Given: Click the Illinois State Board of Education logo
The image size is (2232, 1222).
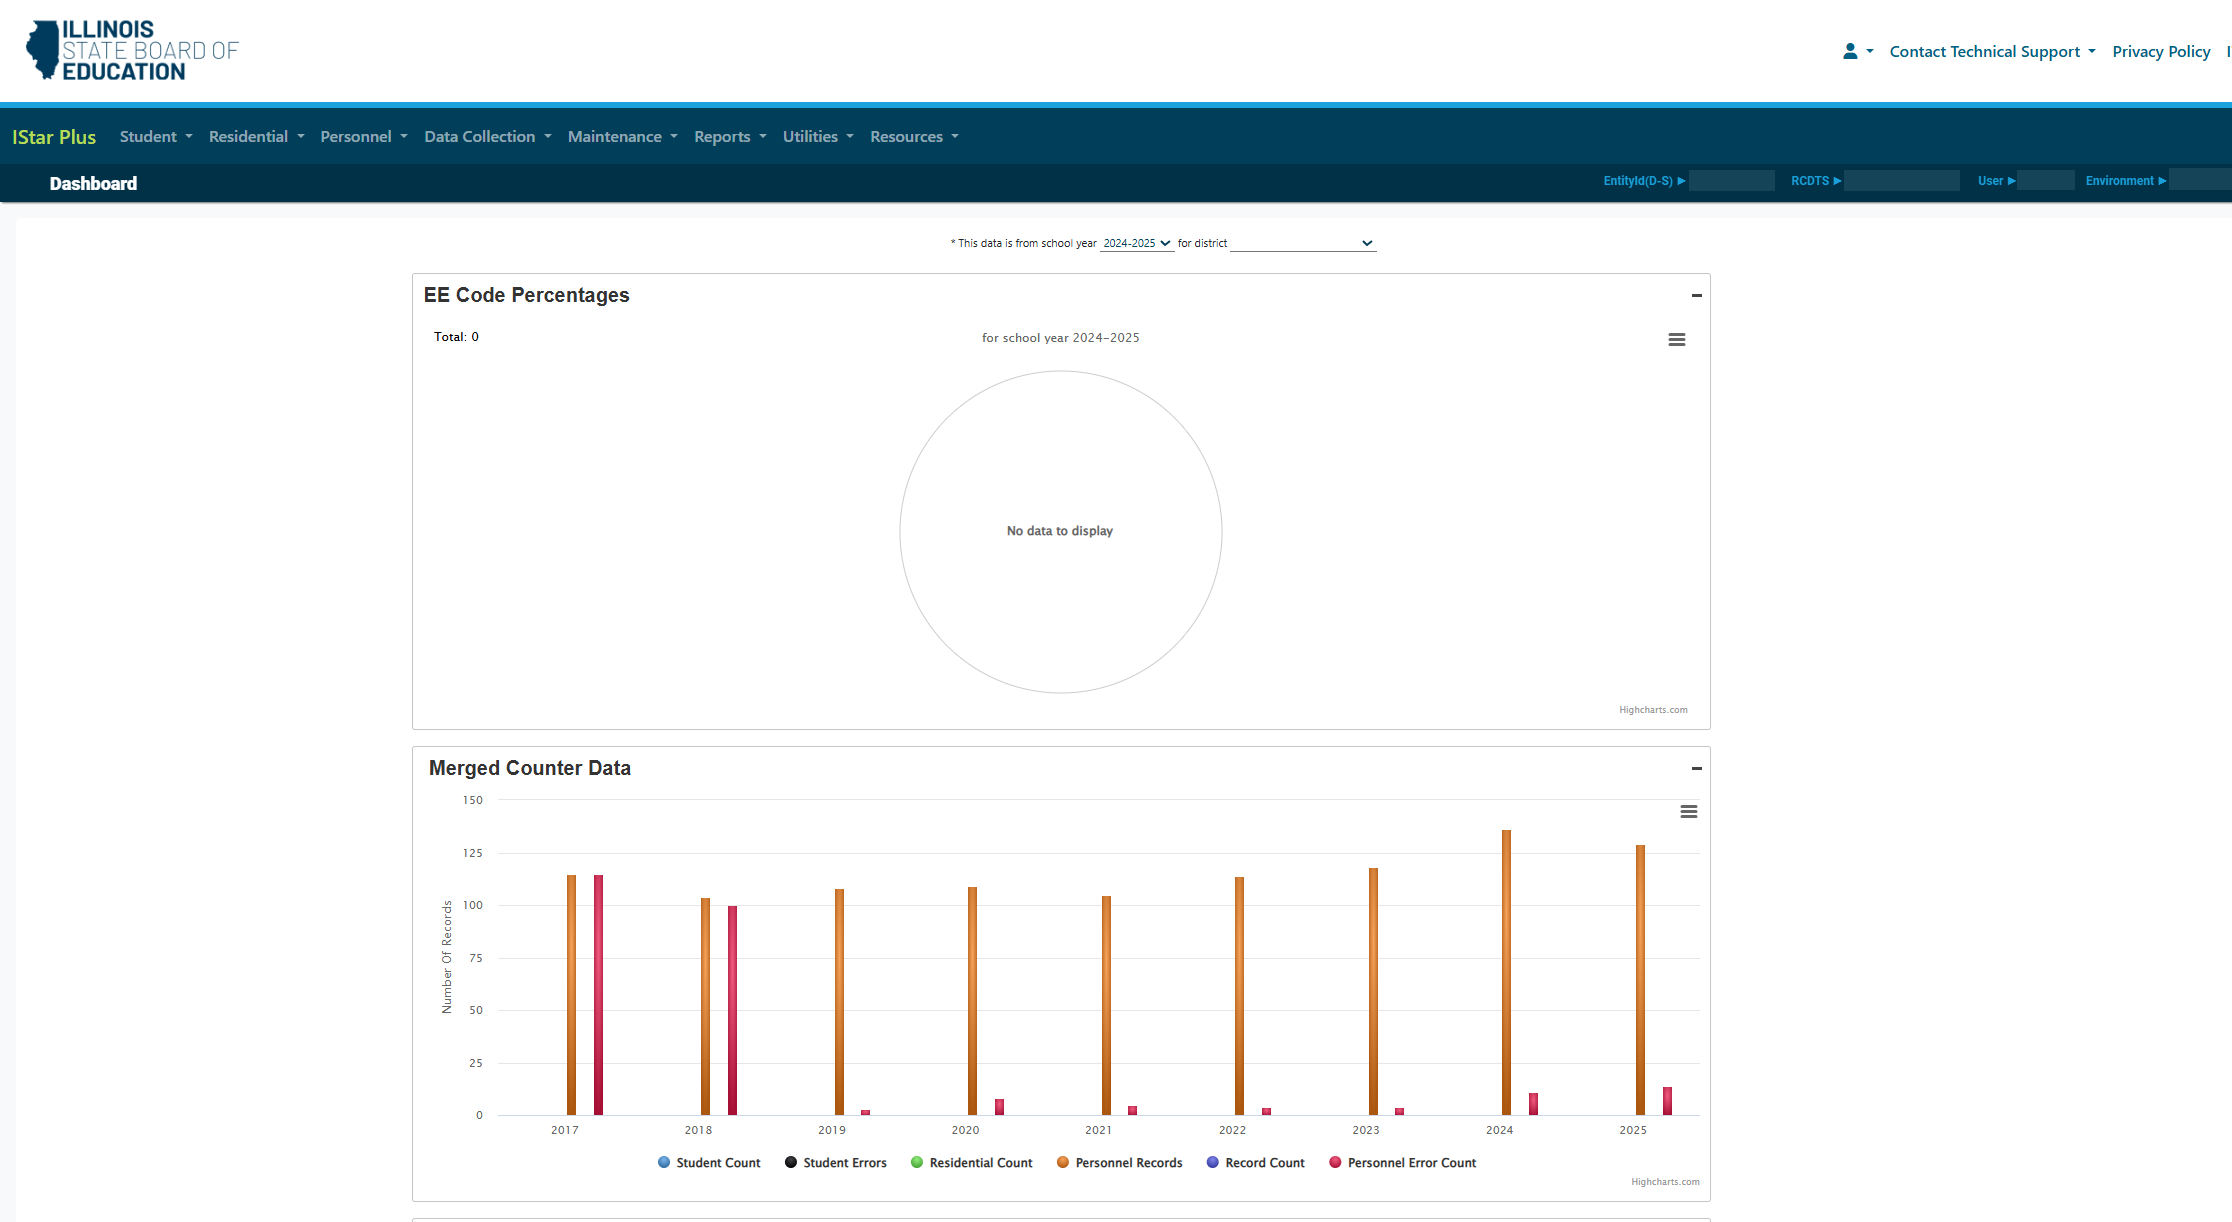Looking at the screenshot, I should coord(132,50).
